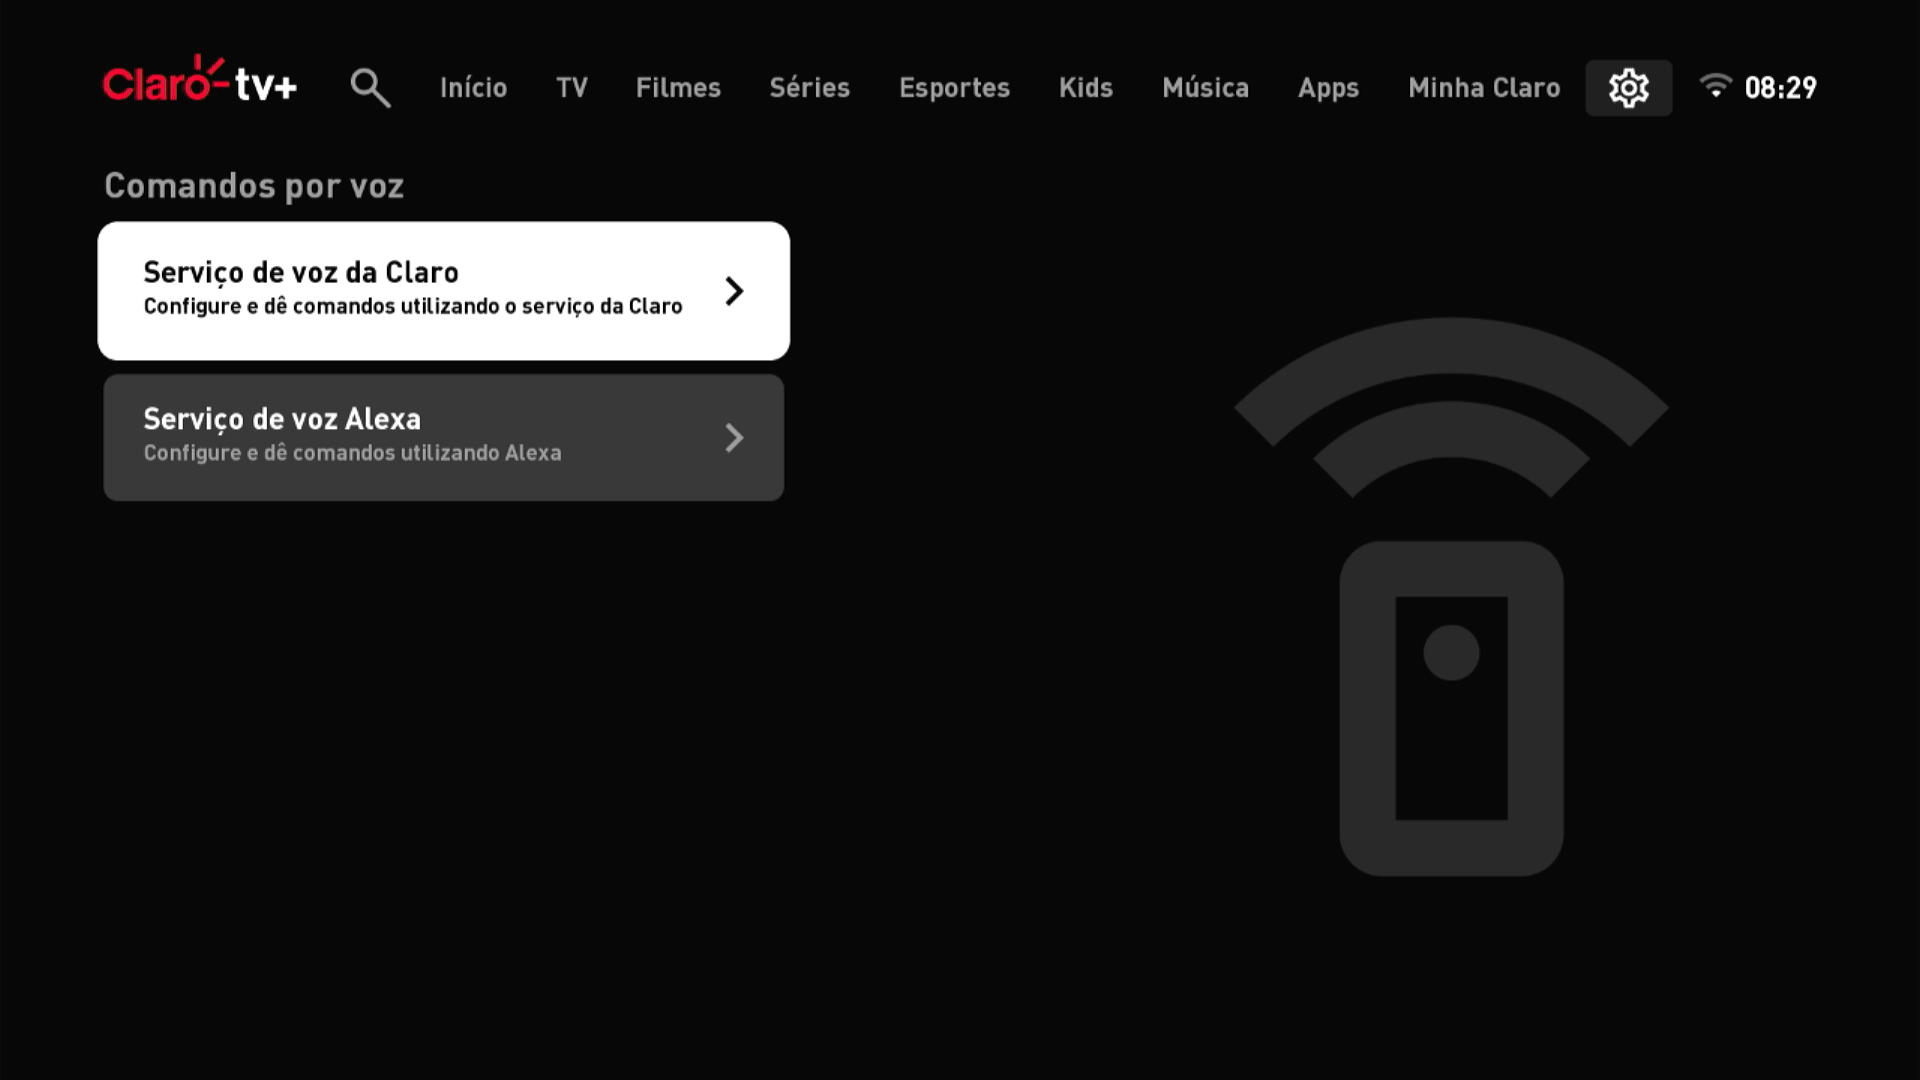Switch to the Filmes section
The image size is (1920, 1080).
click(678, 88)
